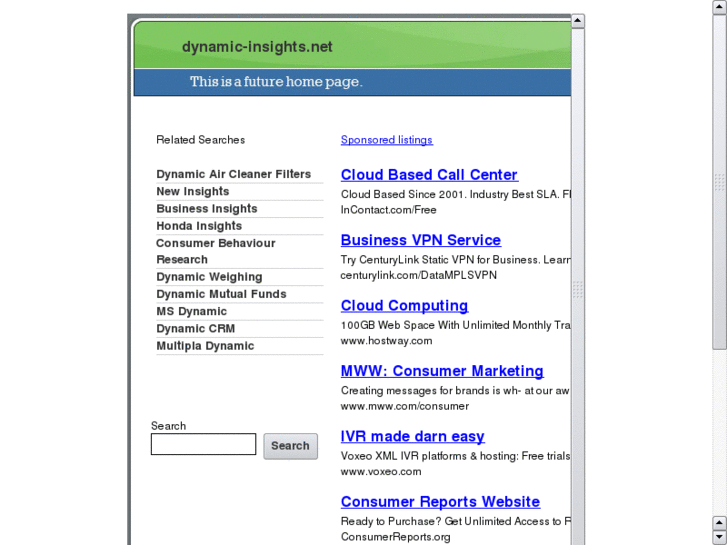Click www.hostway.com URL text
Viewport: 727px width, 545px height.
[386, 340]
